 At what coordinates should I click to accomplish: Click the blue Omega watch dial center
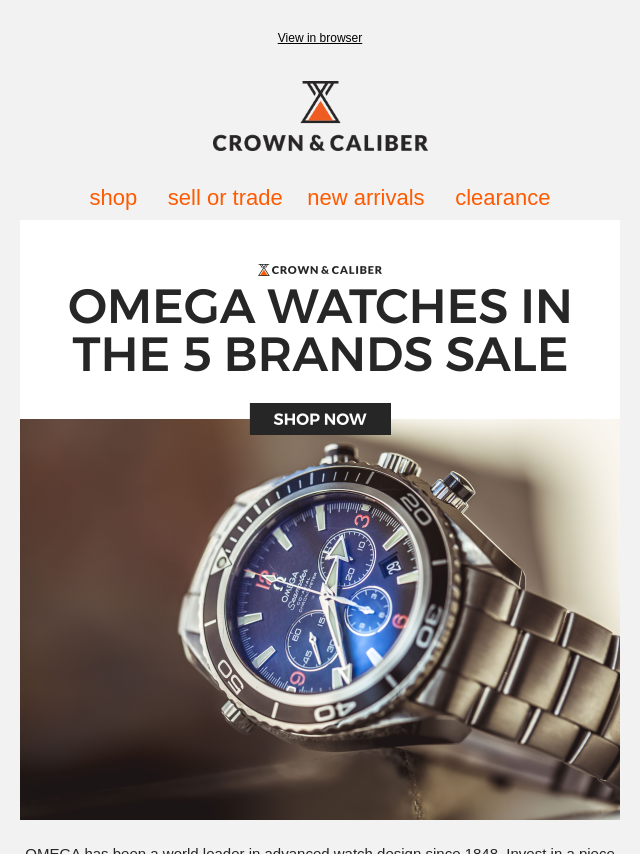point(326,591)
